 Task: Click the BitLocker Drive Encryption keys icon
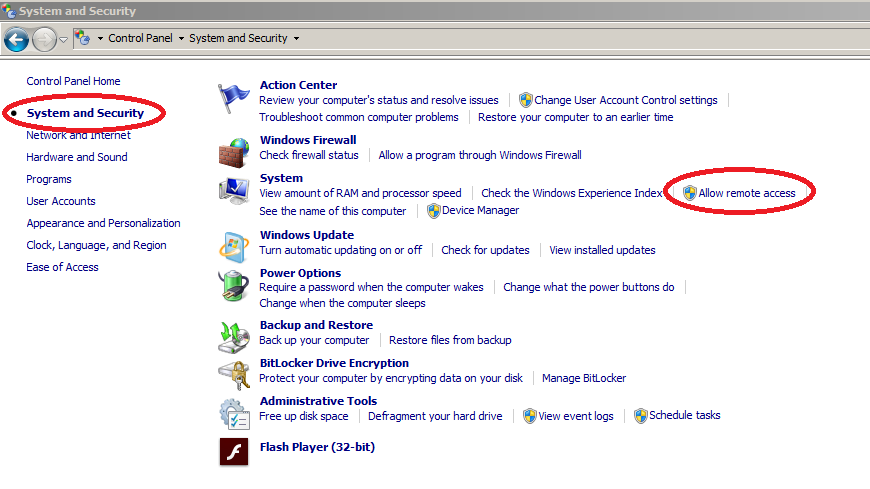(233, 375)
